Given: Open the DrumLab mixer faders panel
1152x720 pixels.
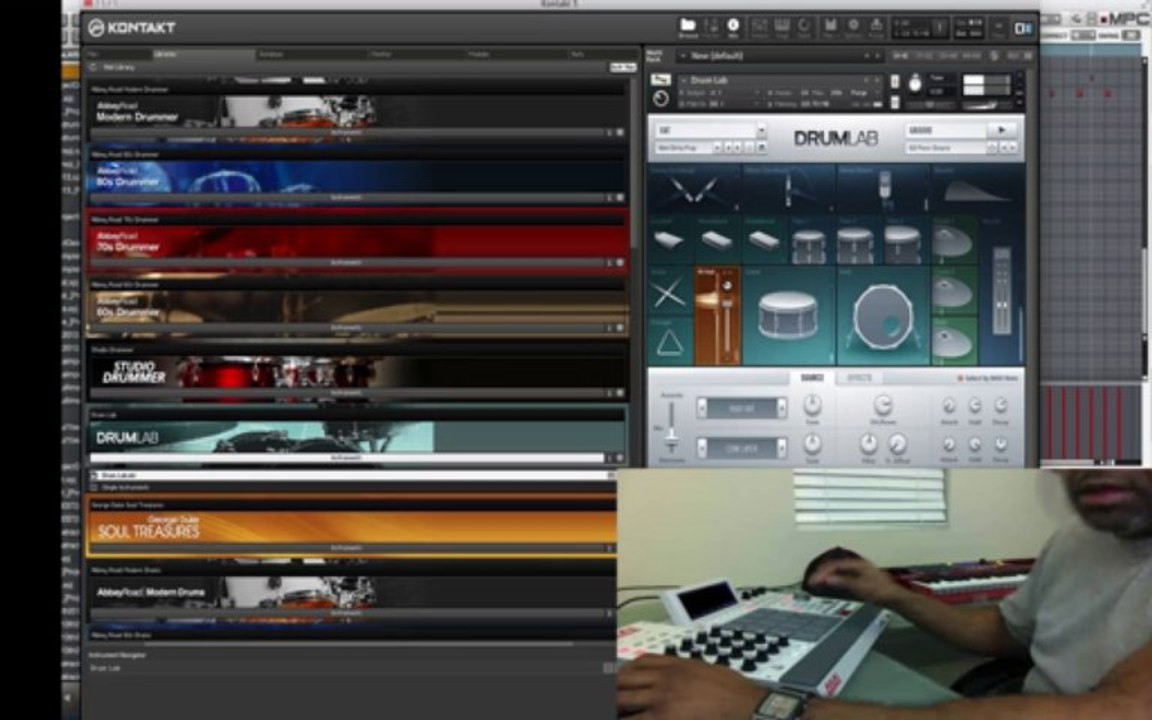Looking at the screenshot, I should tap(1001, 290).
